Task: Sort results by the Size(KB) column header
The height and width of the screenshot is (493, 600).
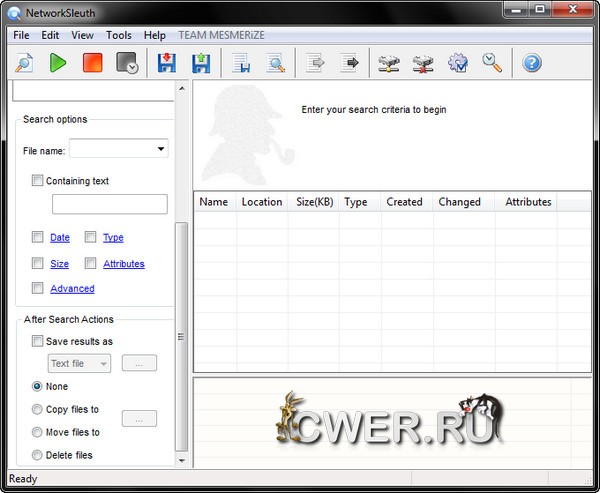Action: (314, 202)
